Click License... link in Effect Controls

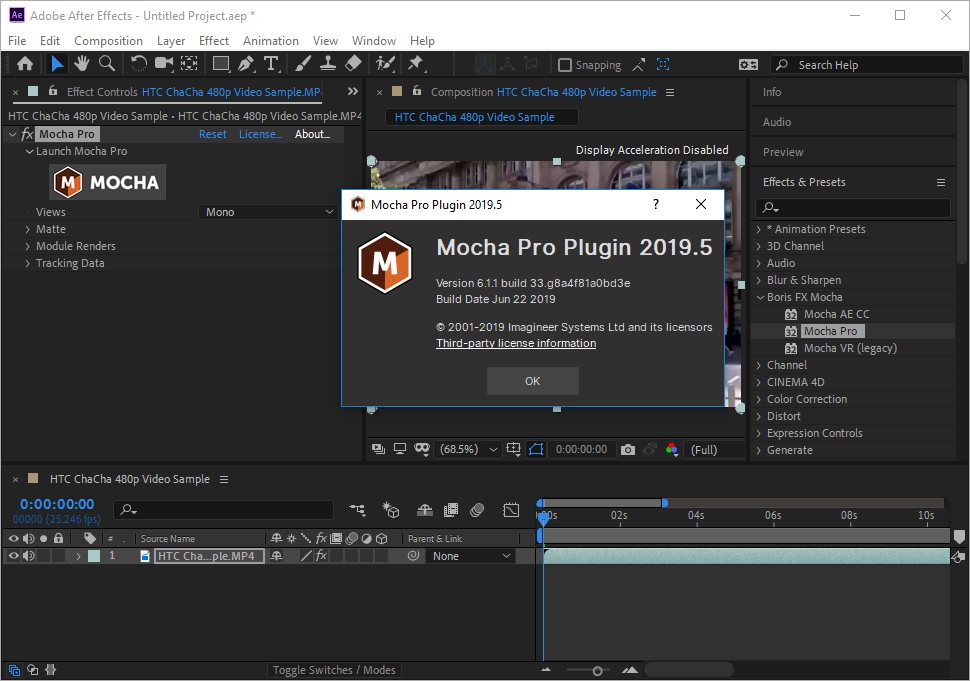click(x=260, y=134)
